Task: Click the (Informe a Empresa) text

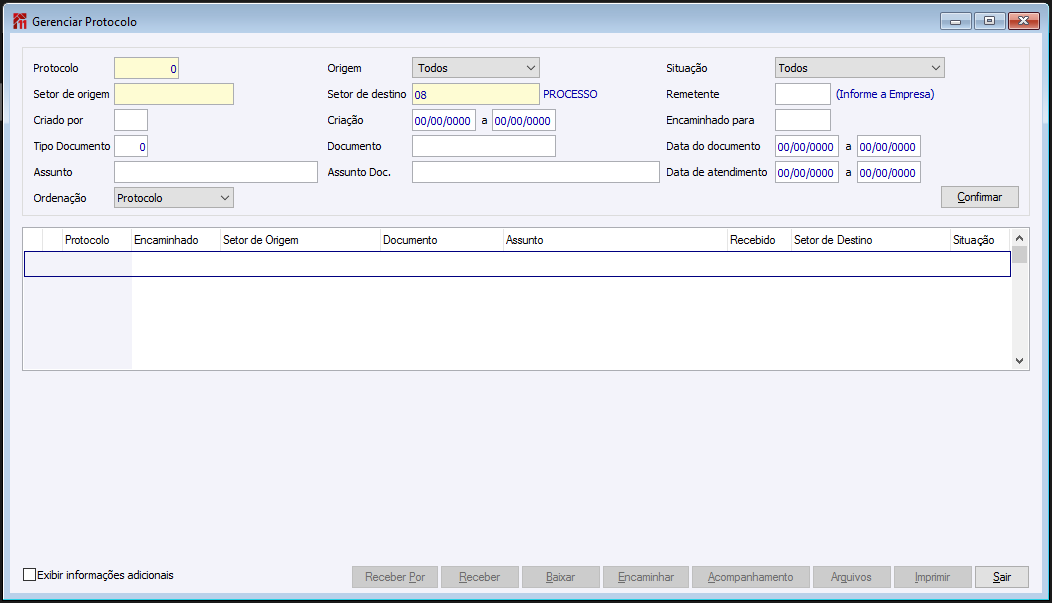Action: pyautogui.click(x=885, y=94)
